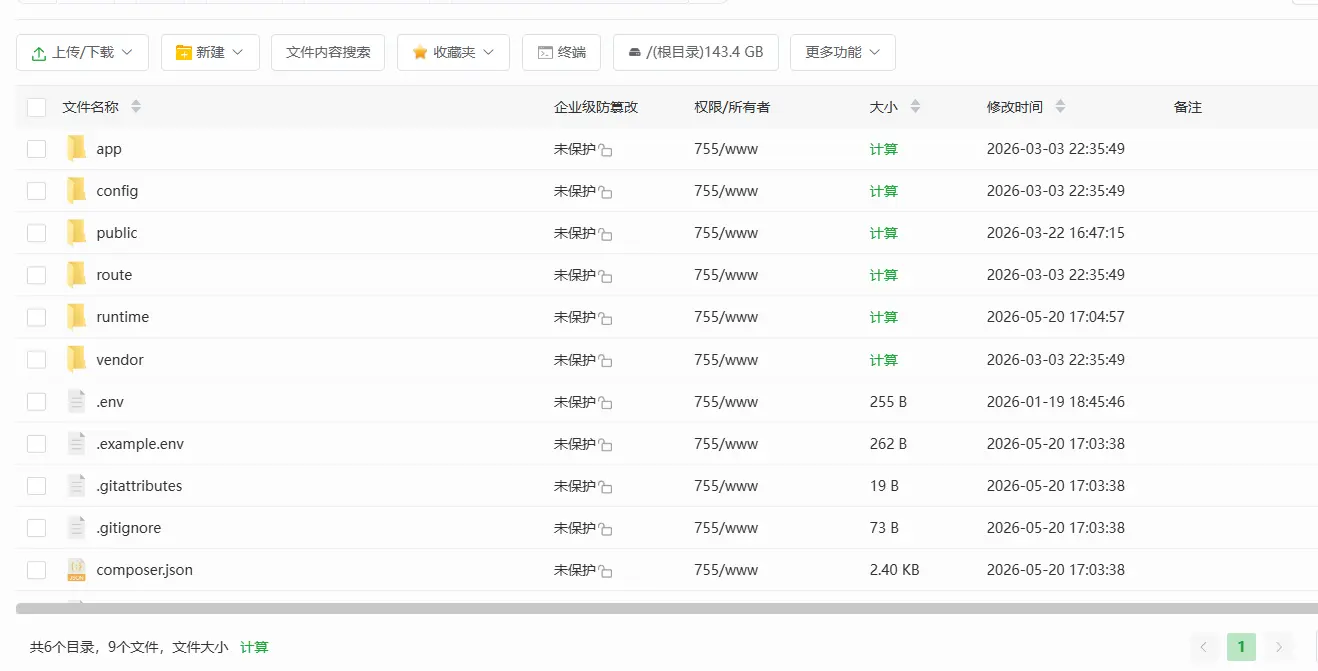The height and width of the screenshot is (671, 1318).
Task: Click 计算 link for total file size
Action: tap(254, 647)
